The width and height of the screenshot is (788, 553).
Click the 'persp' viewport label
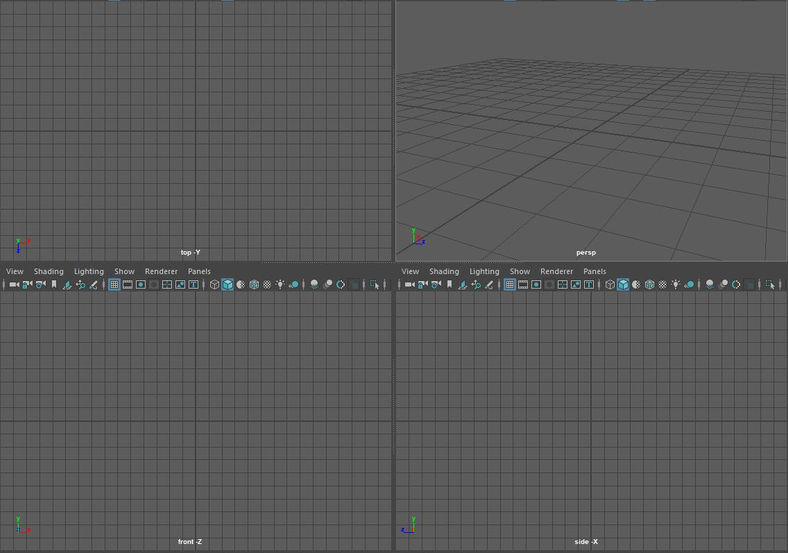tap(586, 252)
